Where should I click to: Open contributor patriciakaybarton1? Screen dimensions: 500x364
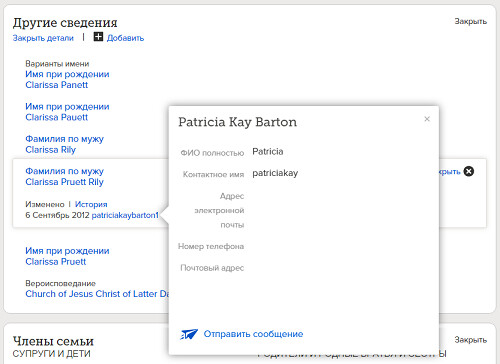[125, 215]
